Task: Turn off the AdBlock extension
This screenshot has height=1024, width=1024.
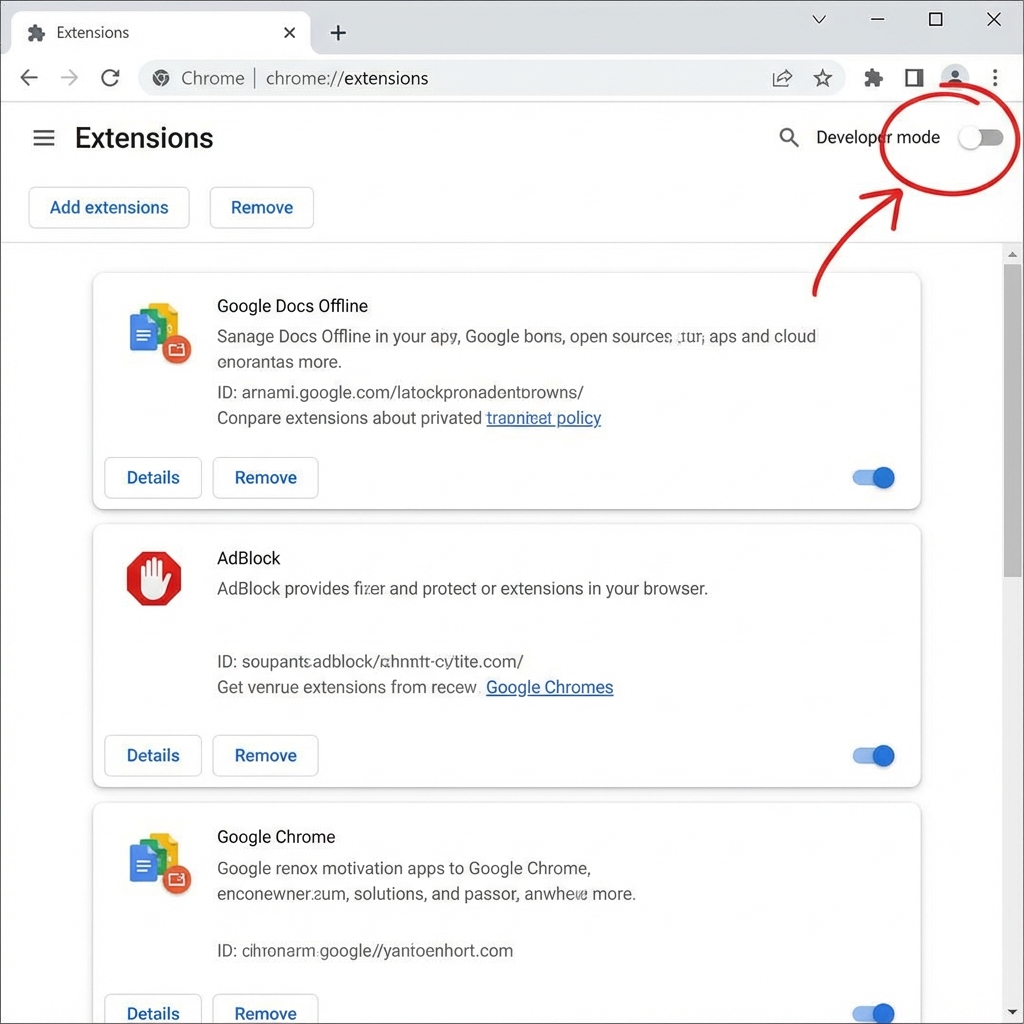Action: [x=872, y=756]
